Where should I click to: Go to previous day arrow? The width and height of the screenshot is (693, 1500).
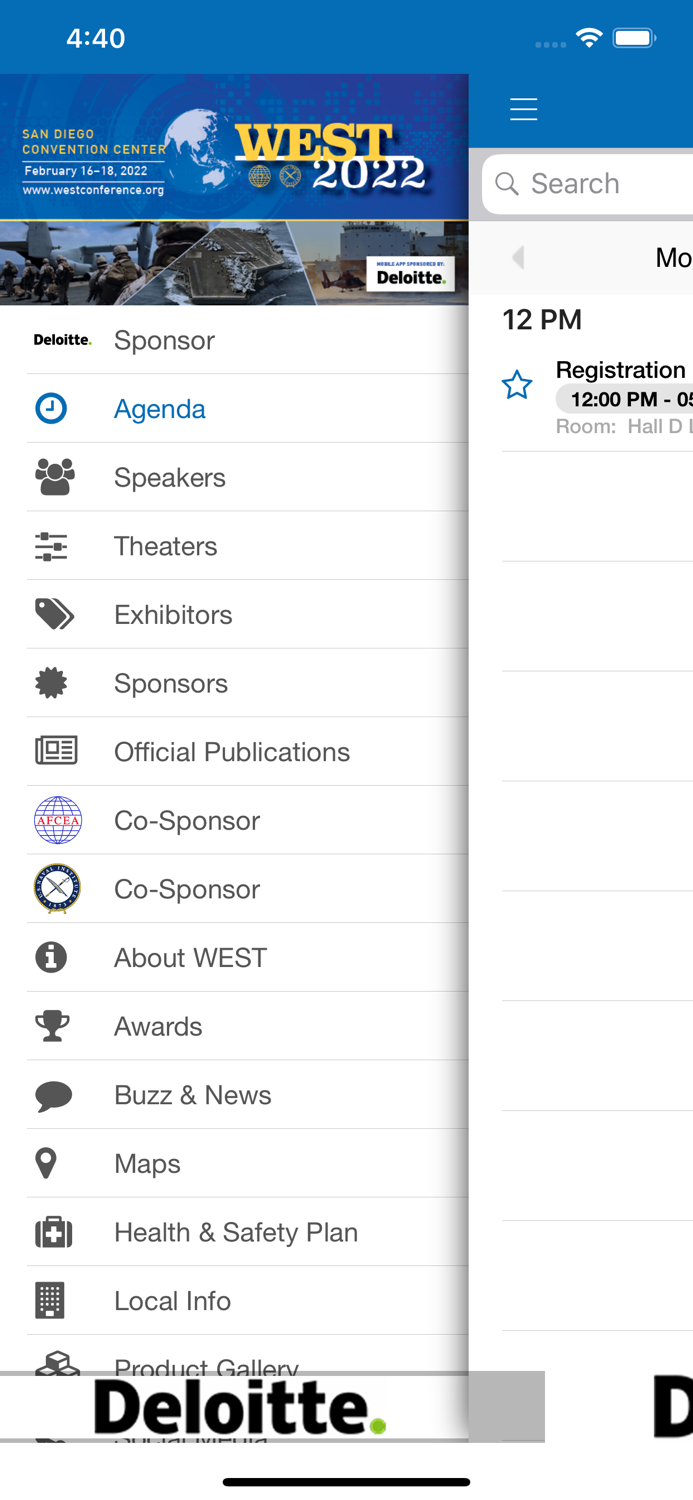pyautogui.click(x=518, y=258)
